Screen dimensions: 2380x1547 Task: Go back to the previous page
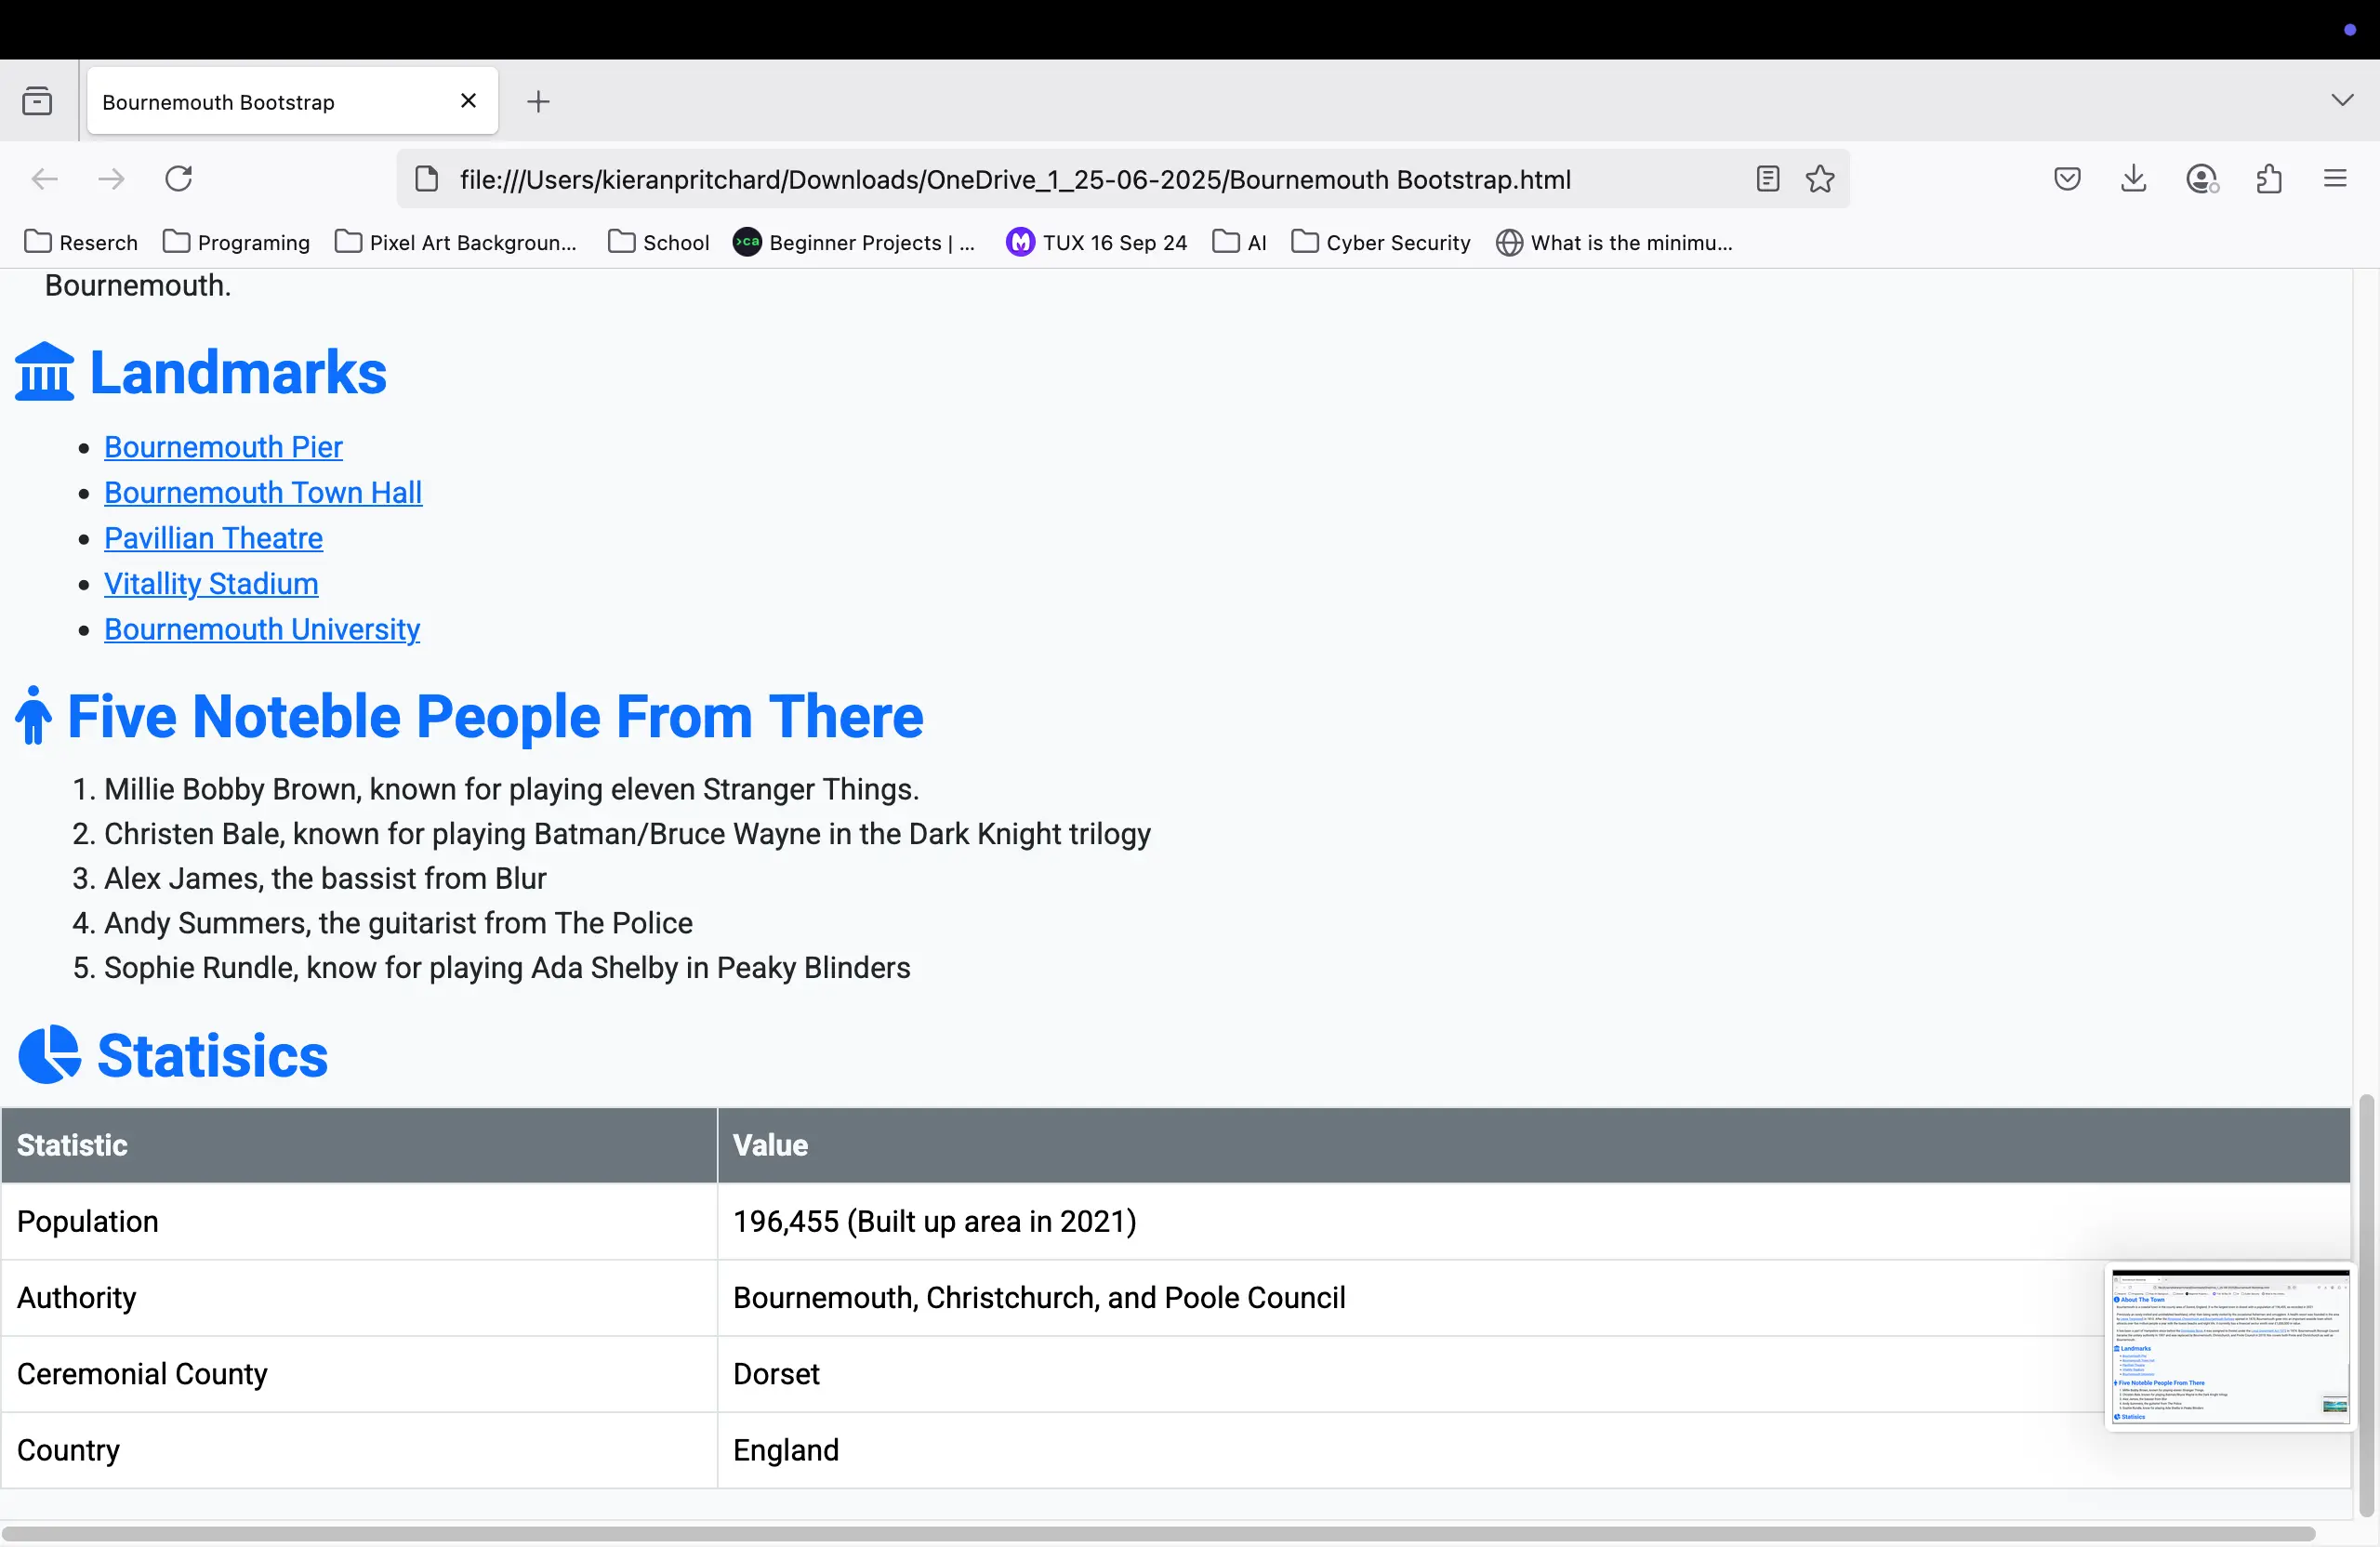click(x=44, y=179)
